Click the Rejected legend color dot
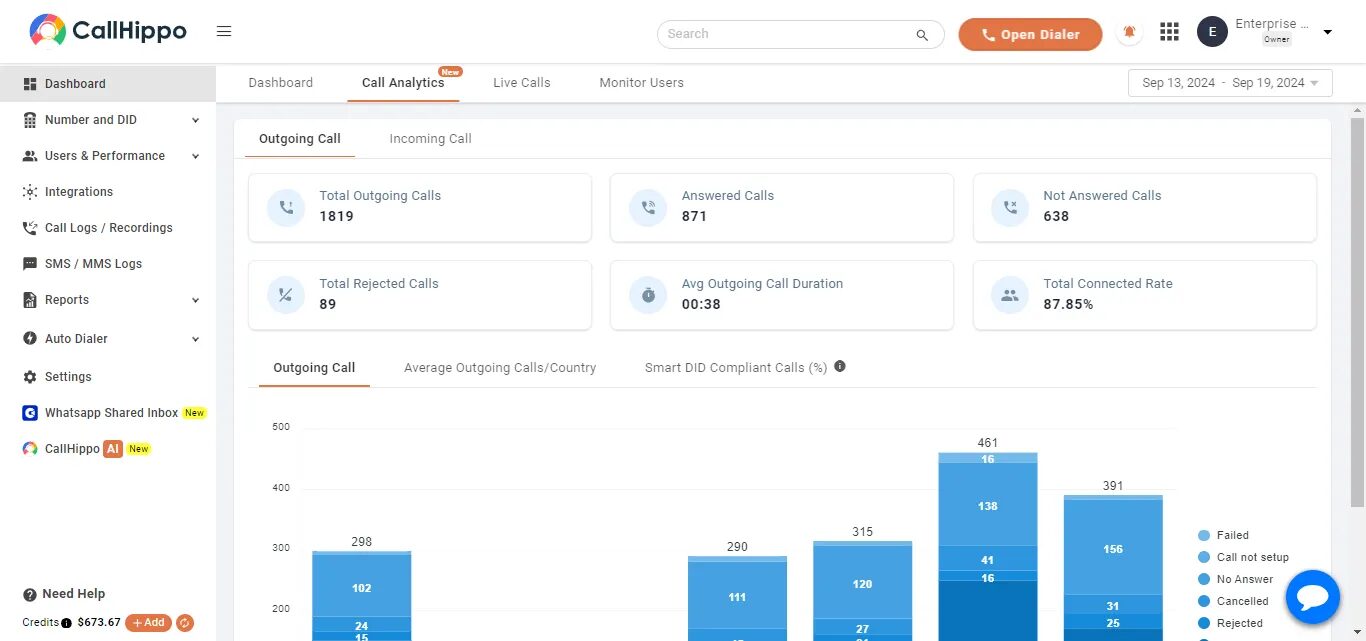 (x=1204, y=624)
